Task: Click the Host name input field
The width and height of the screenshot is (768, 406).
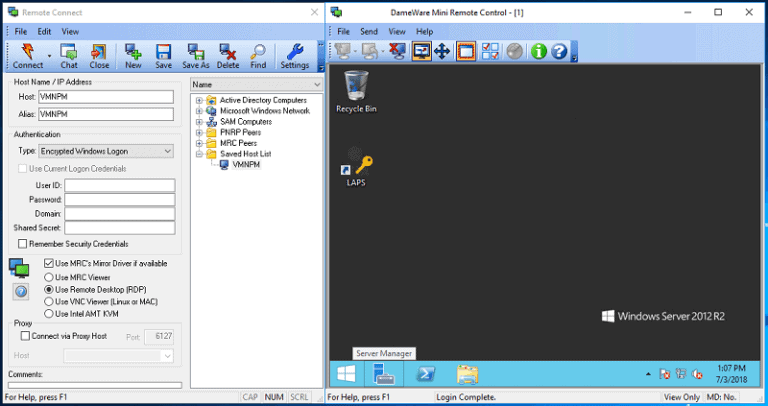Action: point(106,98)
